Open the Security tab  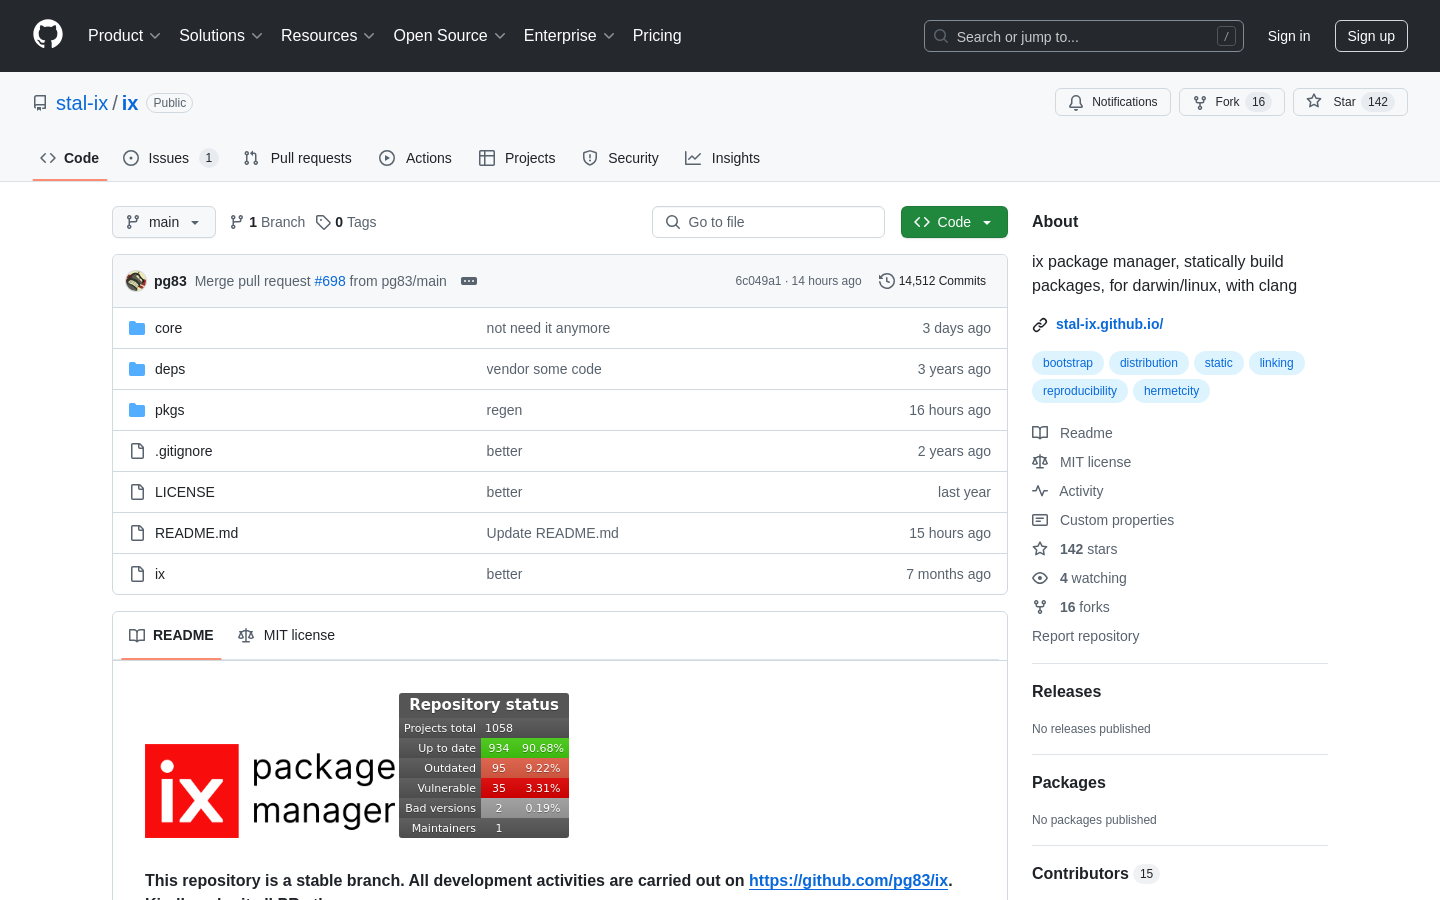(620, 158)
